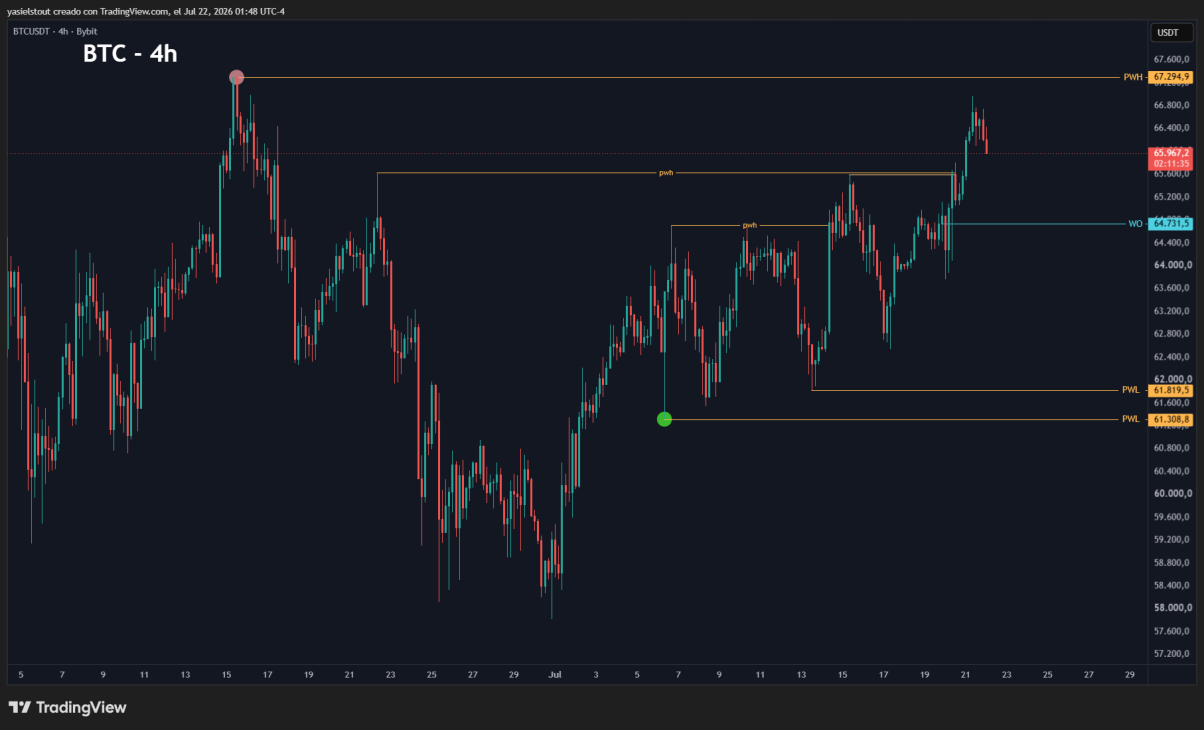The width and height of the screenshot is (1204, 730).
Task: Click the 60.000,0 price axis label
Action: coord(1171,494)
